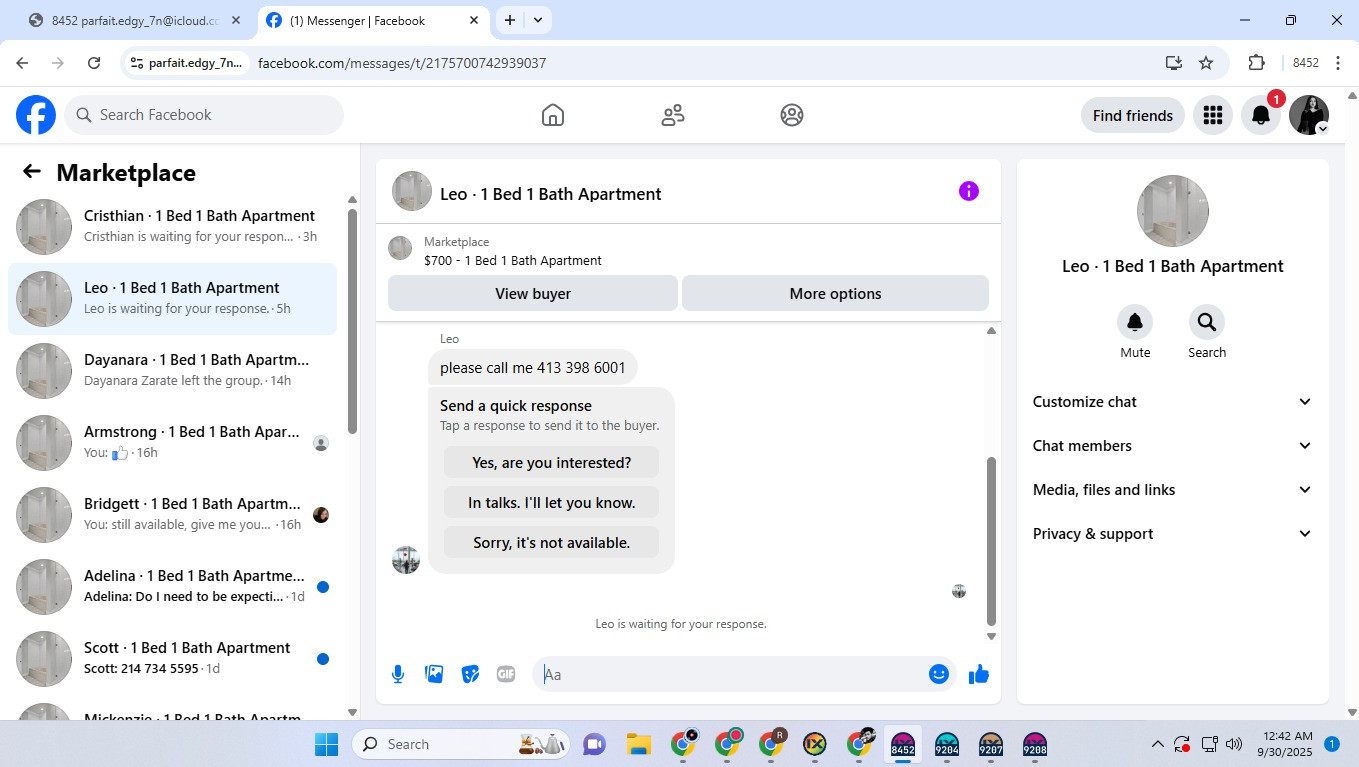Click the conversation list scrollbar thumb
Image resolution: width=1359 pixels, height=767 pixels.
[352, 320]
